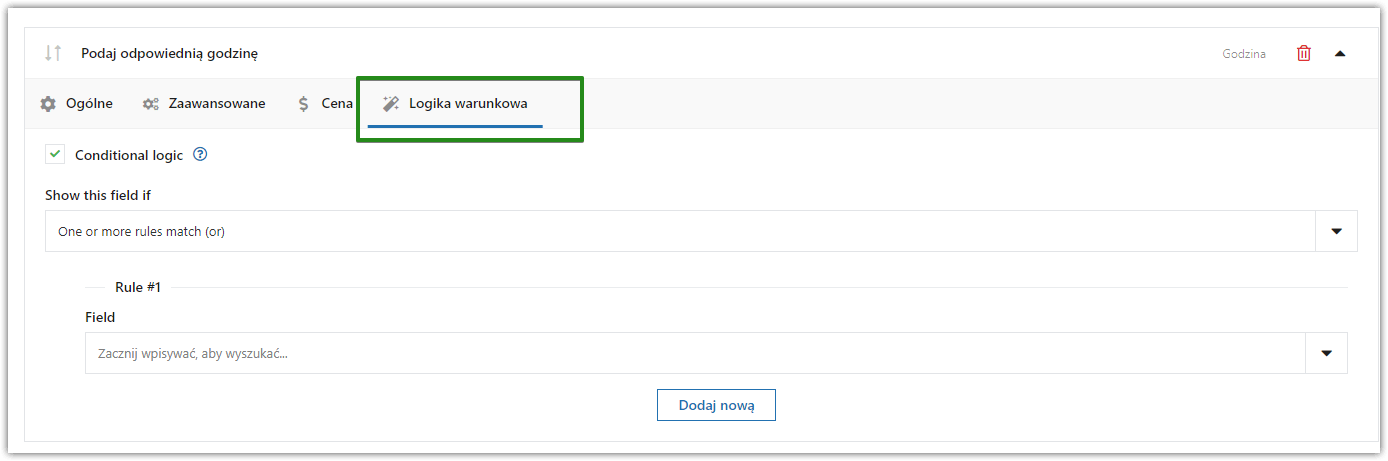
Task: Click the 'Dodaj nową' button
Action: (716, 405)
